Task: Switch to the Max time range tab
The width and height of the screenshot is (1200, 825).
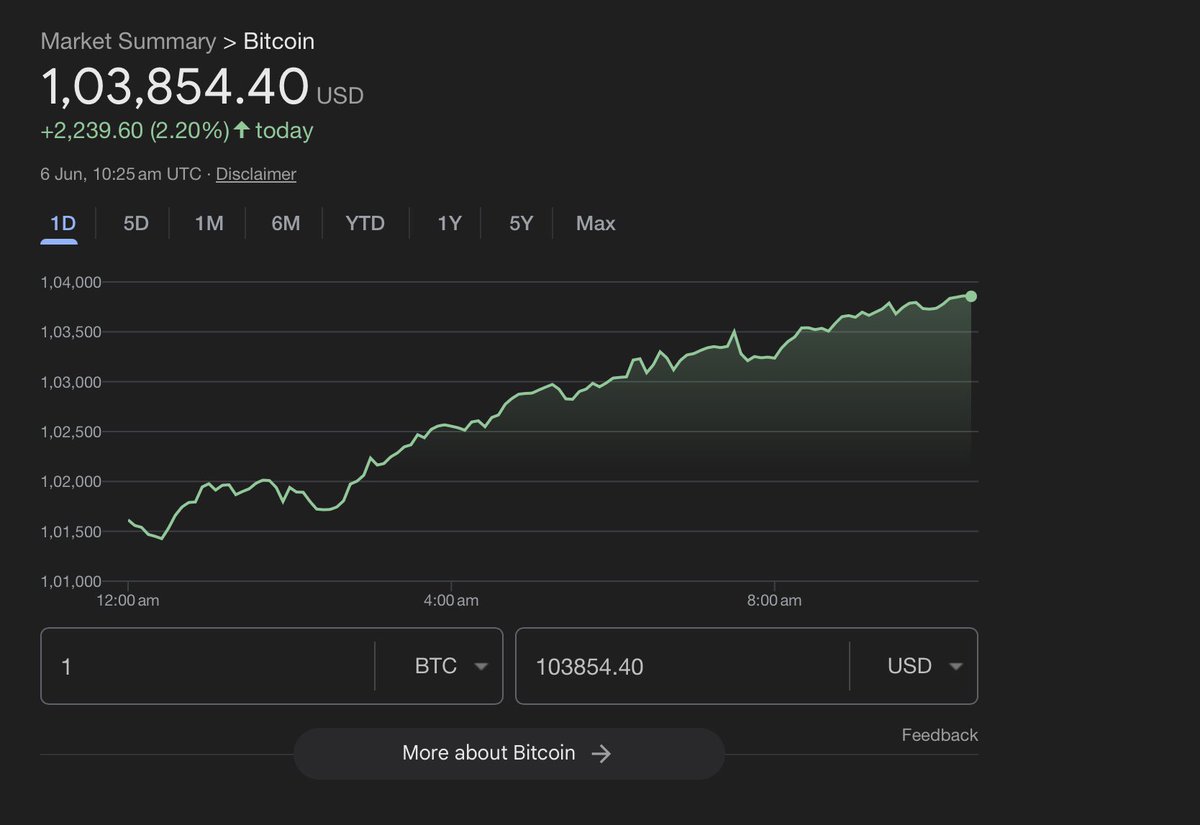Action: (595, 223)
